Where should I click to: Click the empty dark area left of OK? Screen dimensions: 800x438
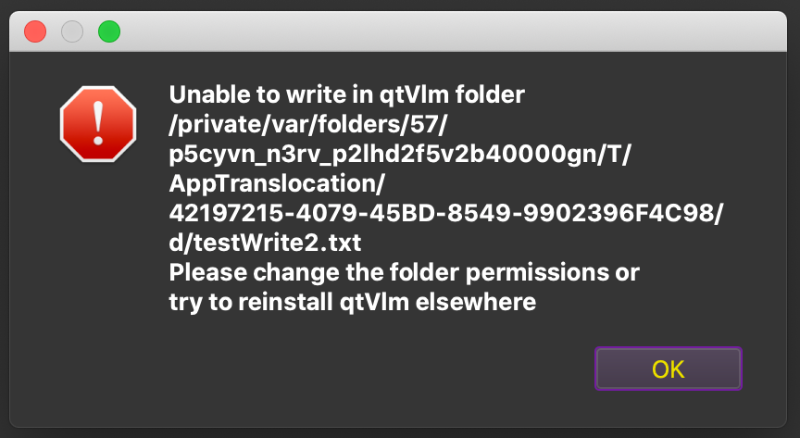pos(357,369)
